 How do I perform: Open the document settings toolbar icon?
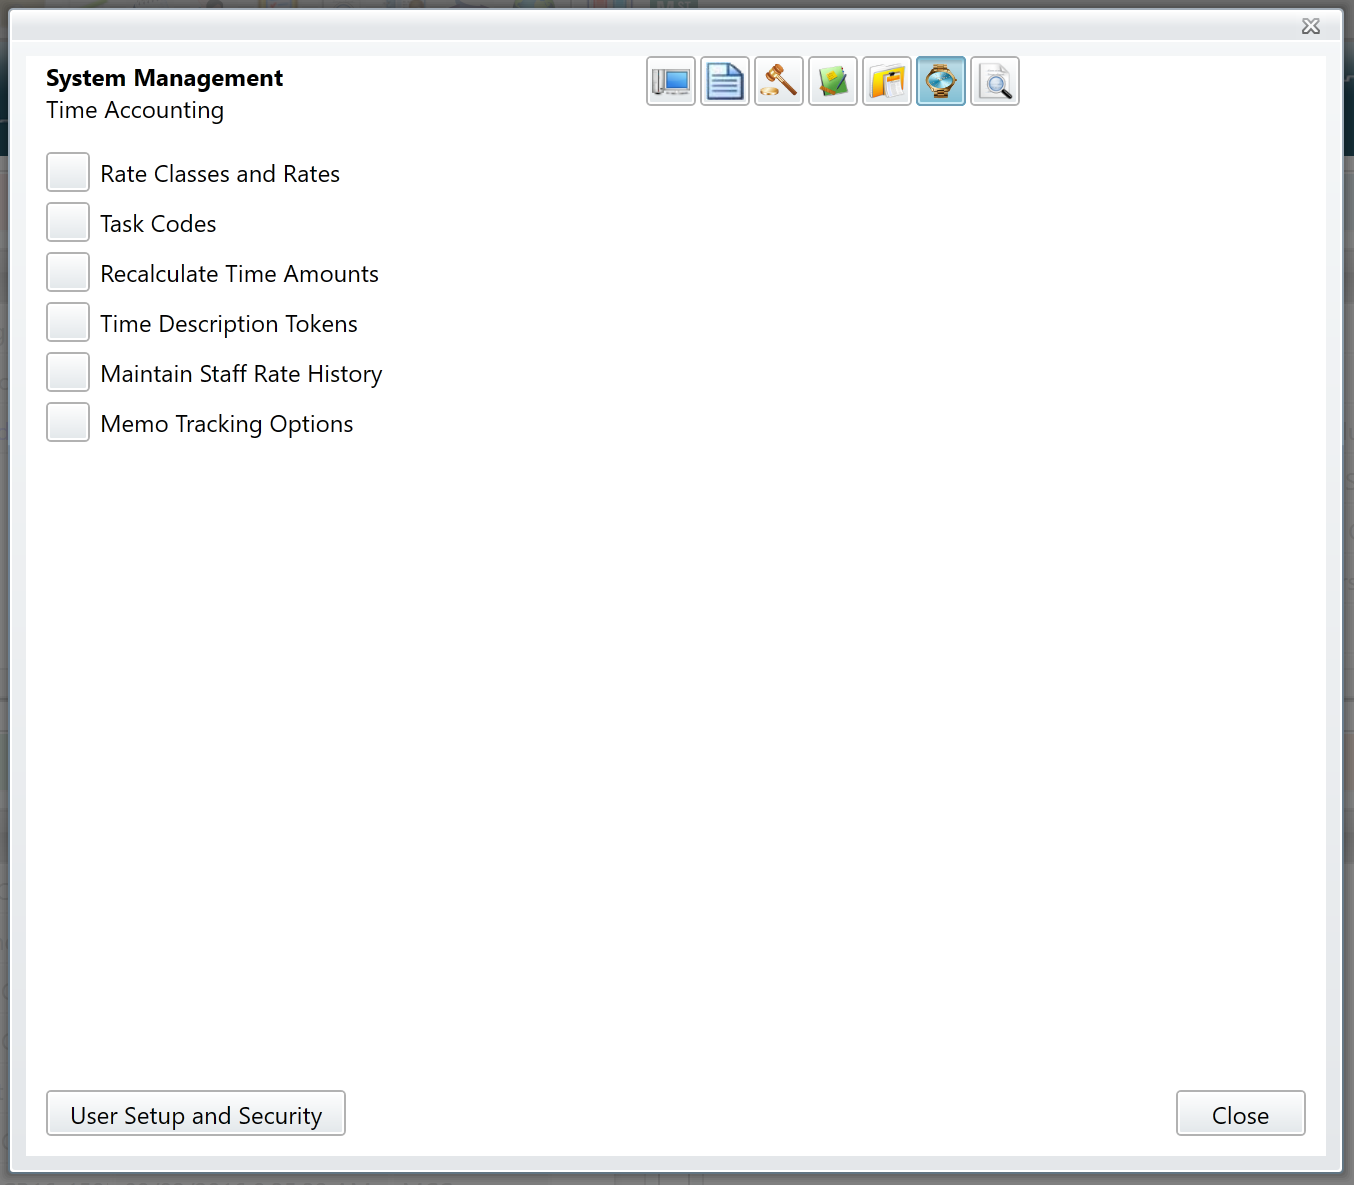(x=724, y=81)
